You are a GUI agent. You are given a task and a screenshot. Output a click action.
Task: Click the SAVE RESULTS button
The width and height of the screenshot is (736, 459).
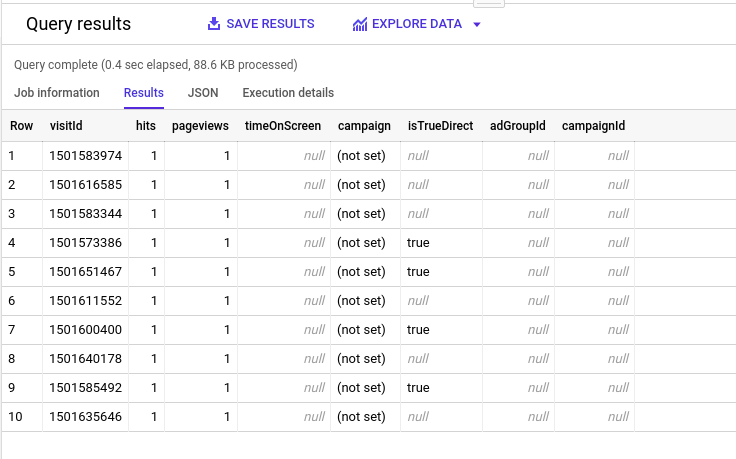pyautogui.click(x=270, y=24)
